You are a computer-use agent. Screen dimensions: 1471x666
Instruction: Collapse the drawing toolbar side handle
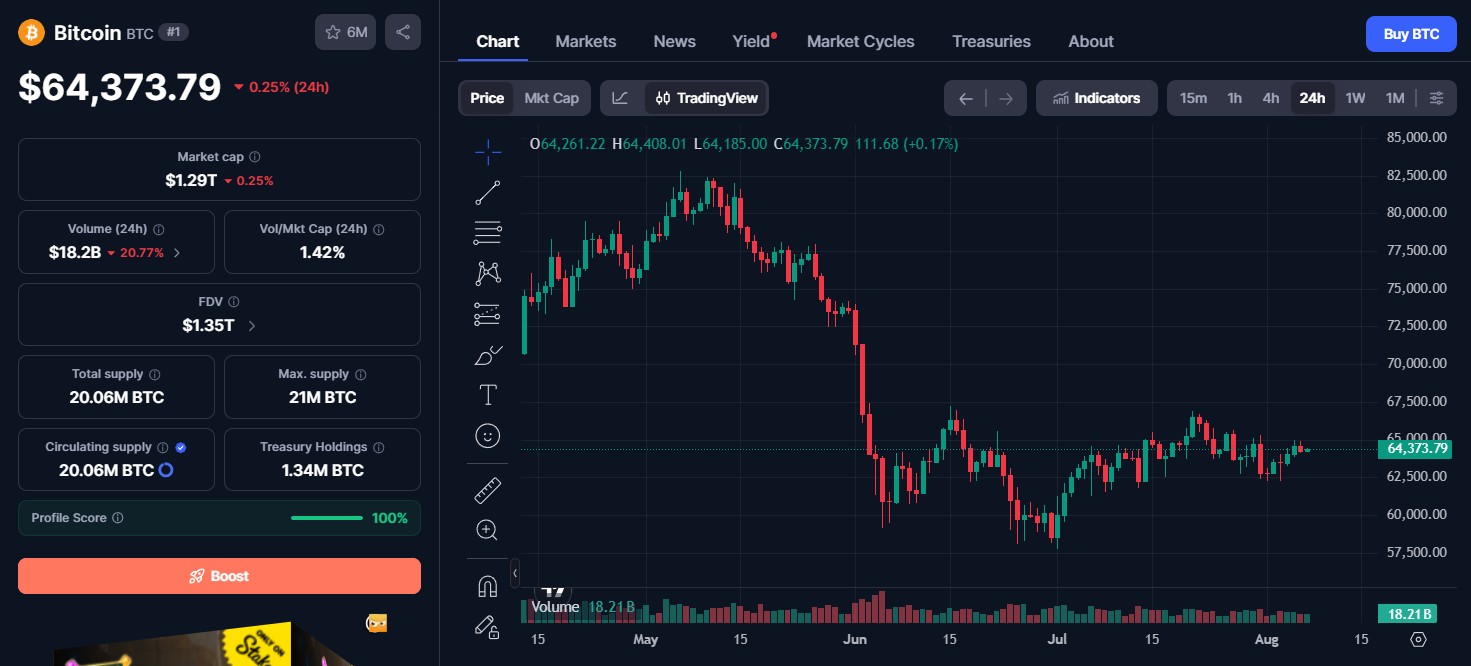(515, 573)
